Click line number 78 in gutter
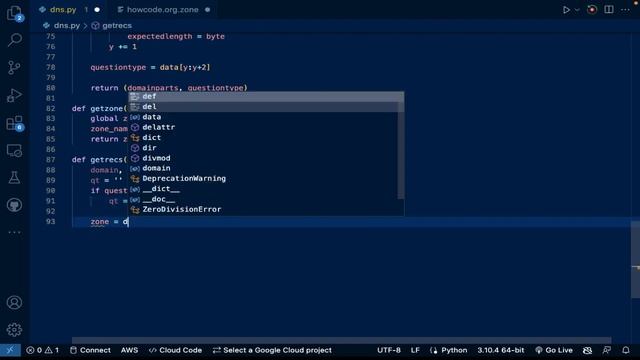This screenshot has height=360, width=640. pyautogui.click(x=50, y=67)
